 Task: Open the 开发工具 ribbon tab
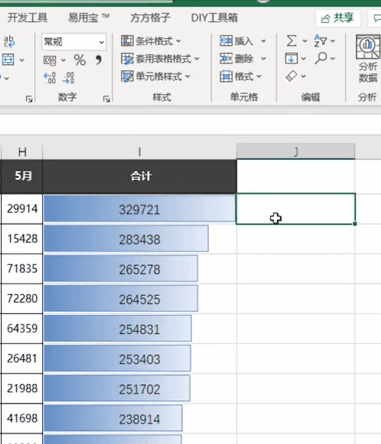point(27,18)
